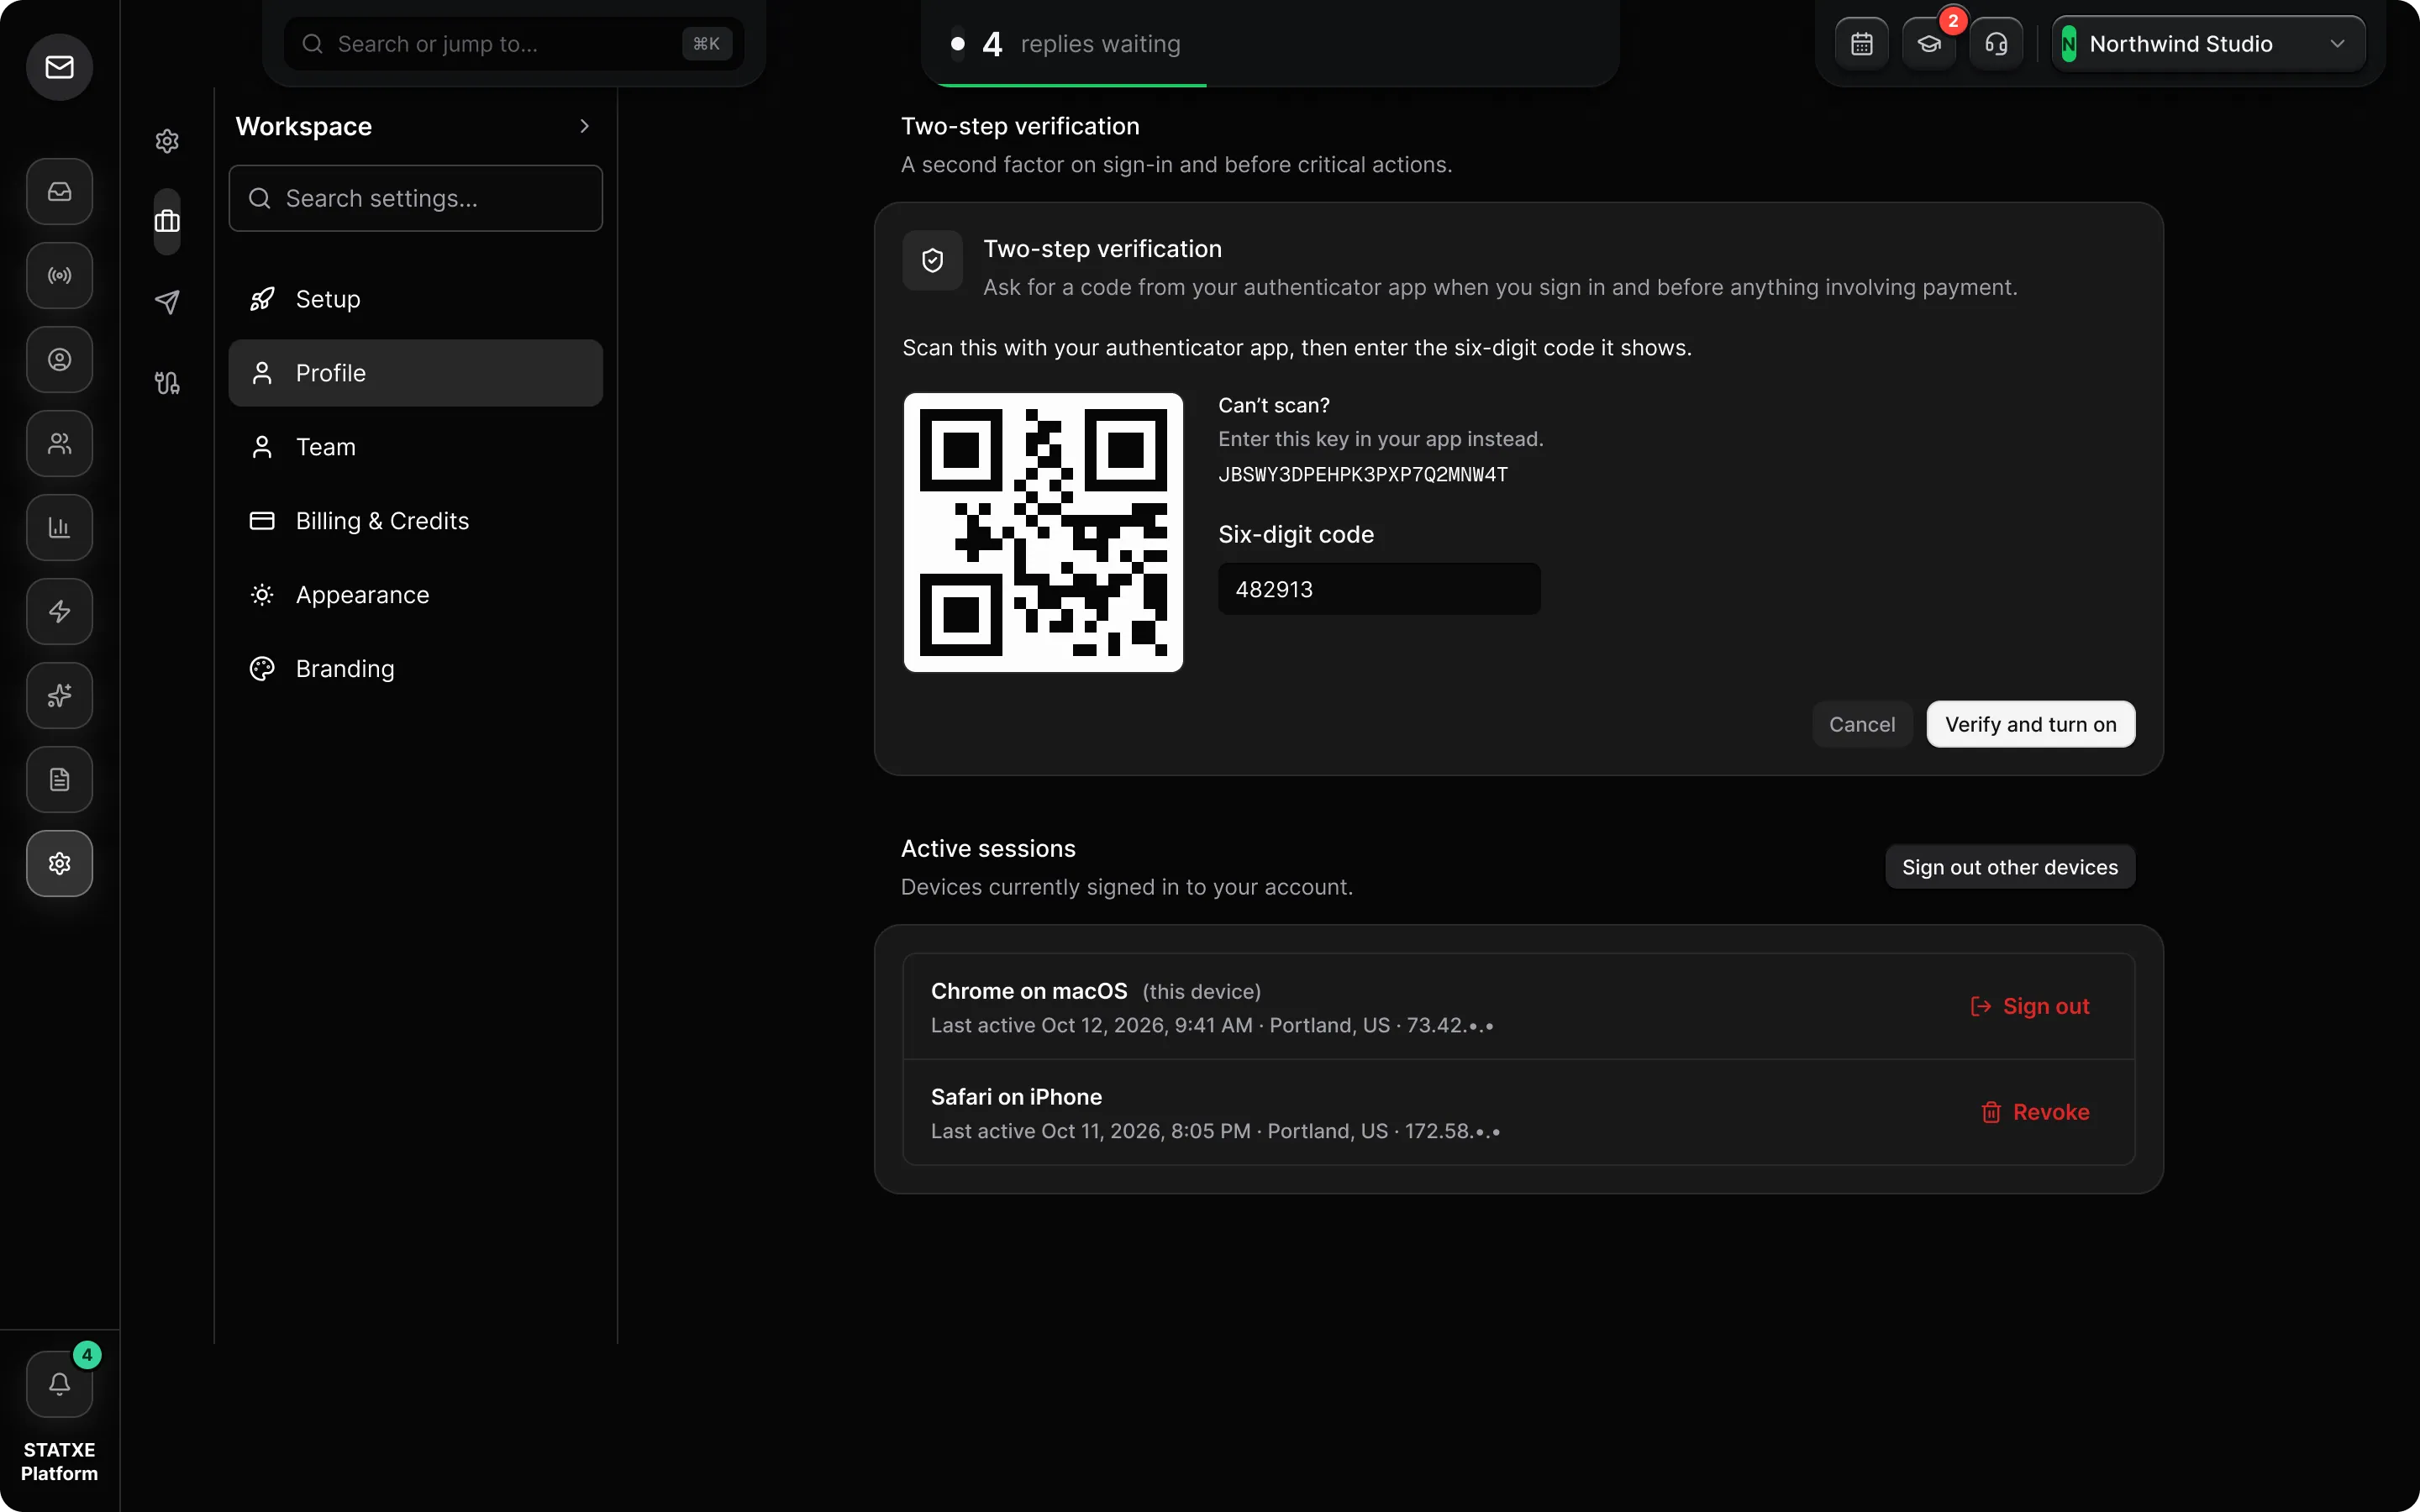Open the bar chart analytics icon
Image resolution: width=2420 pixels, height=1512 pixels.
click(x=60, y=527)
